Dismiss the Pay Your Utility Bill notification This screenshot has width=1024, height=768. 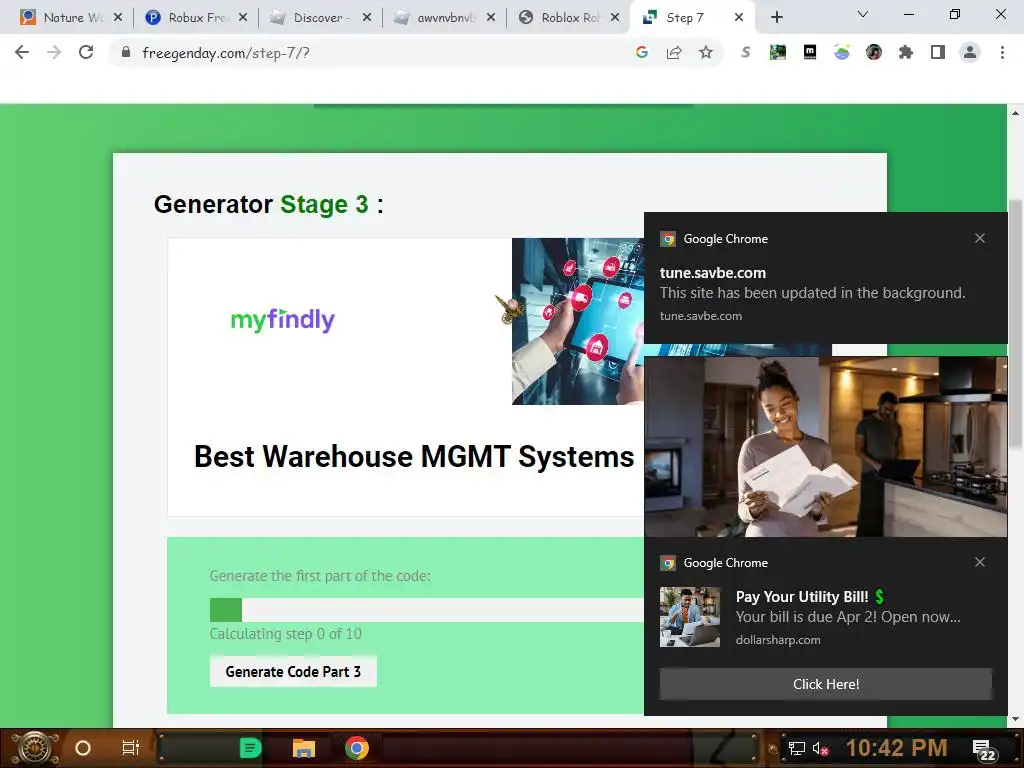pyautogui.click(x=980, y=562)
